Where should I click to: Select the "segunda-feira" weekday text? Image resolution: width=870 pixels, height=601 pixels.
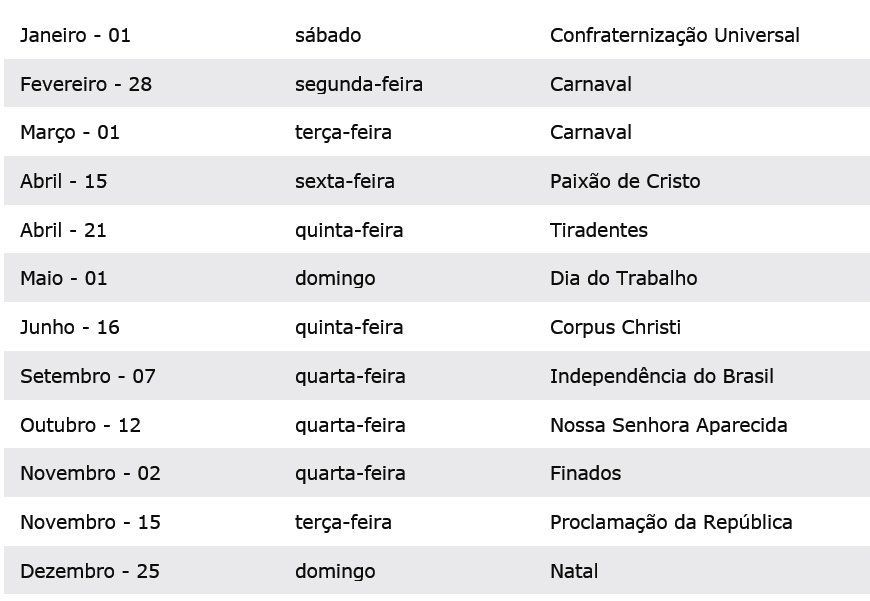point(358,84)
